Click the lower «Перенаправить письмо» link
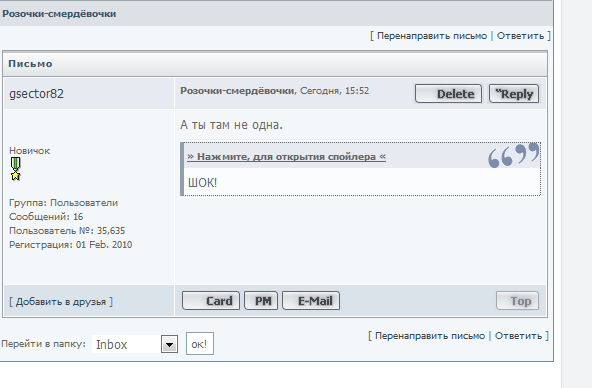The image size is (592, 388). (x=430, y=336)
